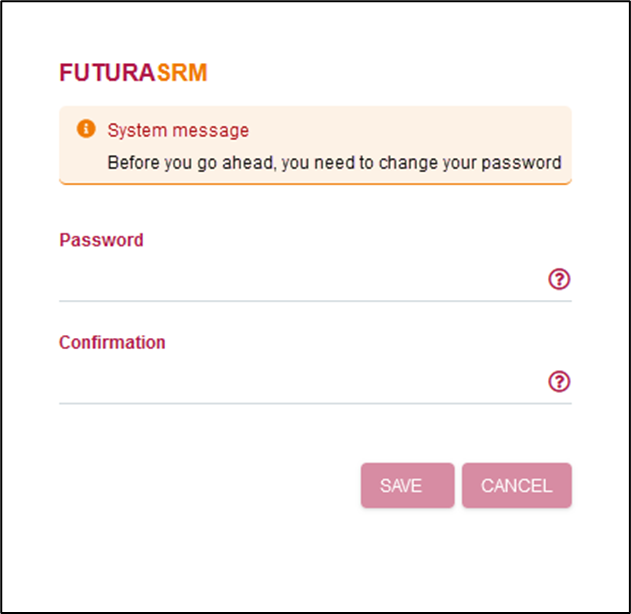Screen dimensions: 631x614
Task: Click the Password field label
Action: (101, 240)
